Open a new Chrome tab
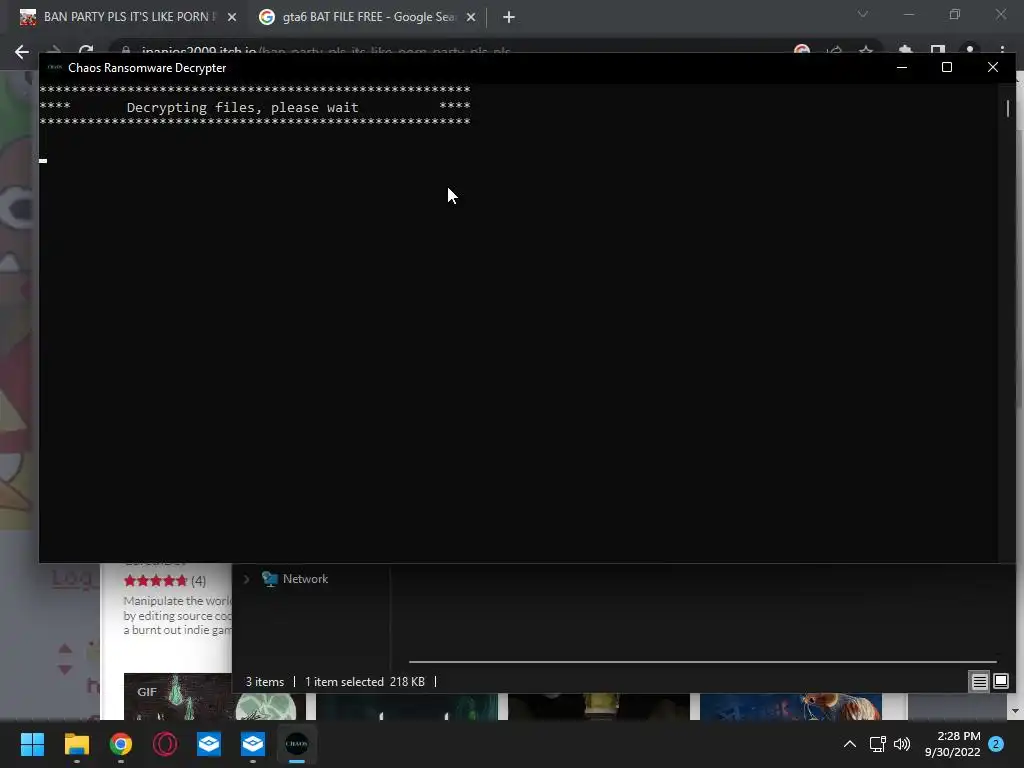Viewport: 1024px width, 768px height. [509, 18]
